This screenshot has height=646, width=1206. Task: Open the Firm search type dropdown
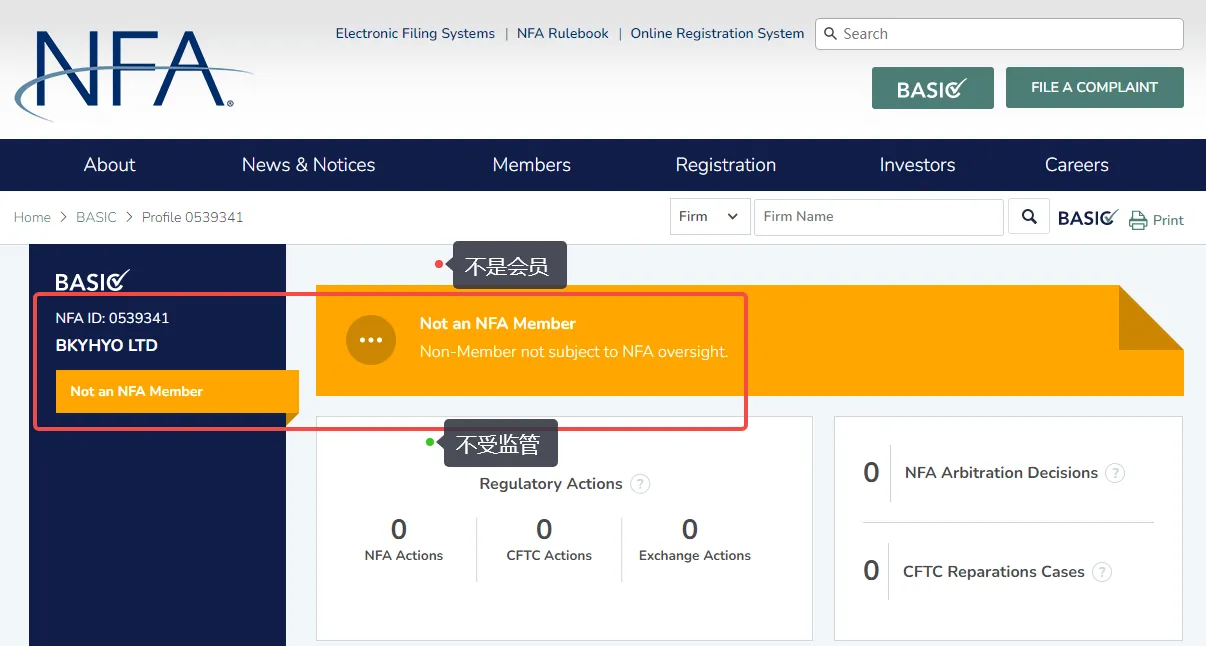point(710,217)
